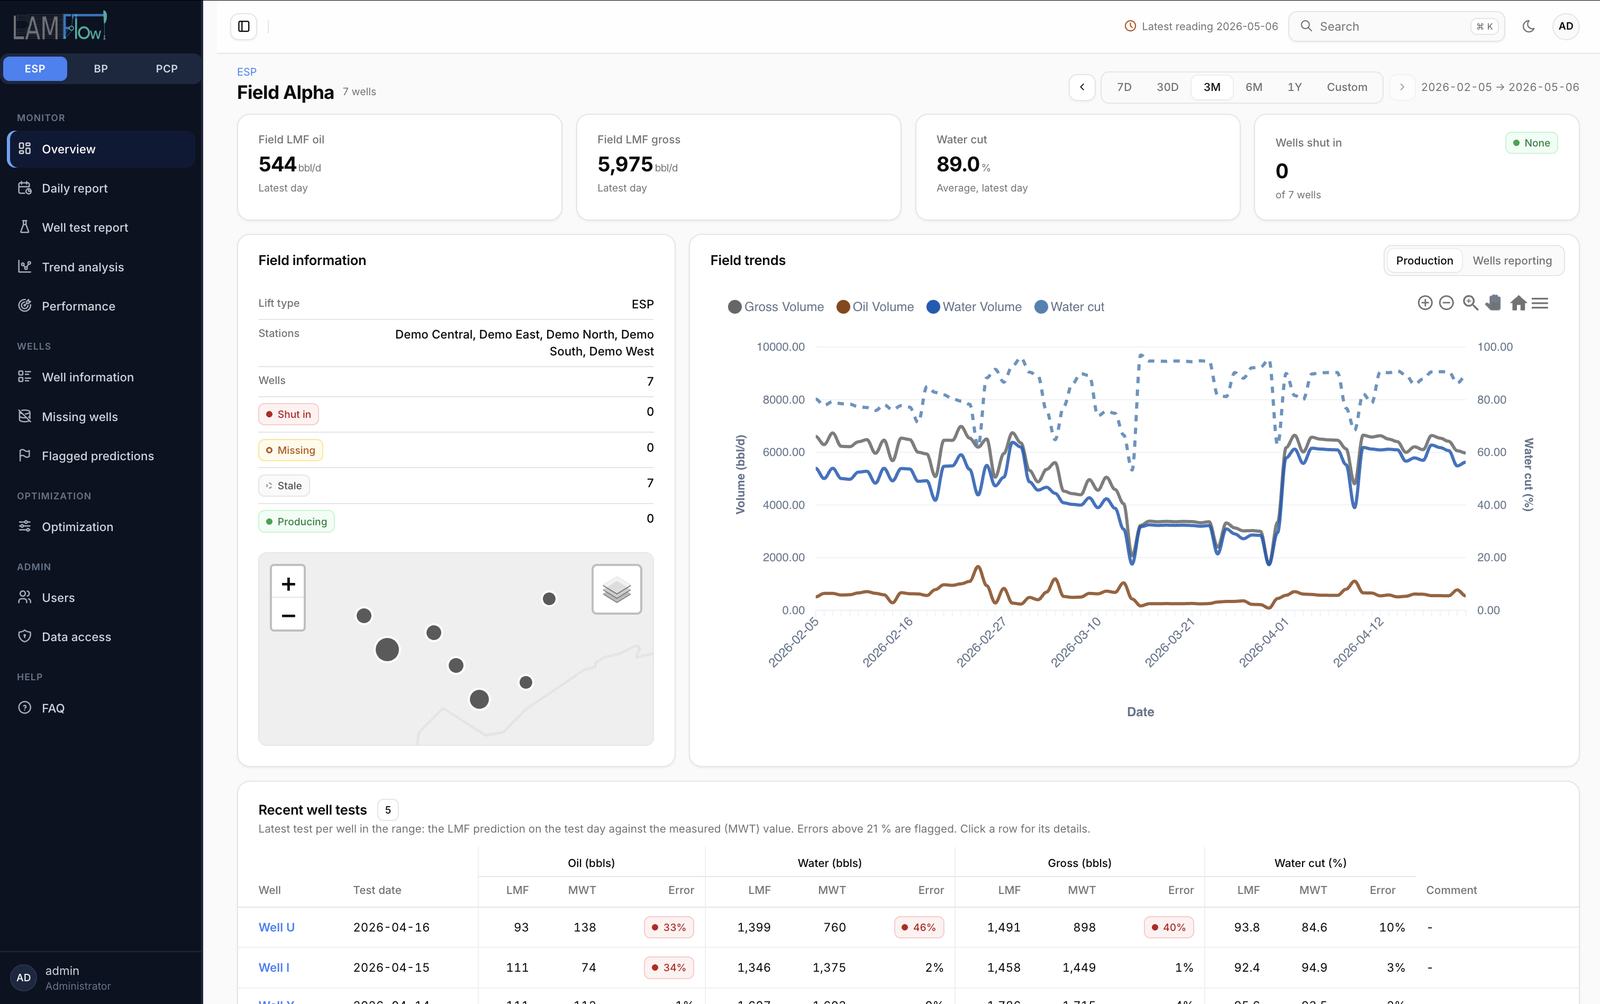Image resolution: width=1600 pixels, height=1004 pixels.
Task: Select the 1Y time range
Action: click(x=1294, y=87)
